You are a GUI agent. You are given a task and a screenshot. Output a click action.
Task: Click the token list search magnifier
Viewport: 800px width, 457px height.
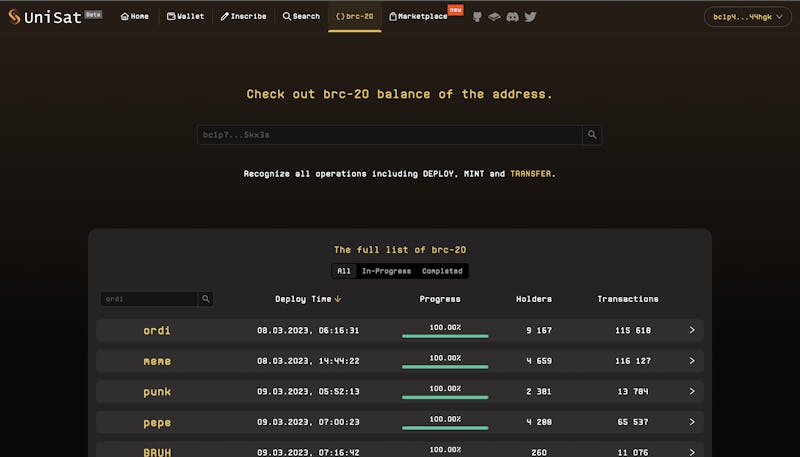[x=206, y=299]
